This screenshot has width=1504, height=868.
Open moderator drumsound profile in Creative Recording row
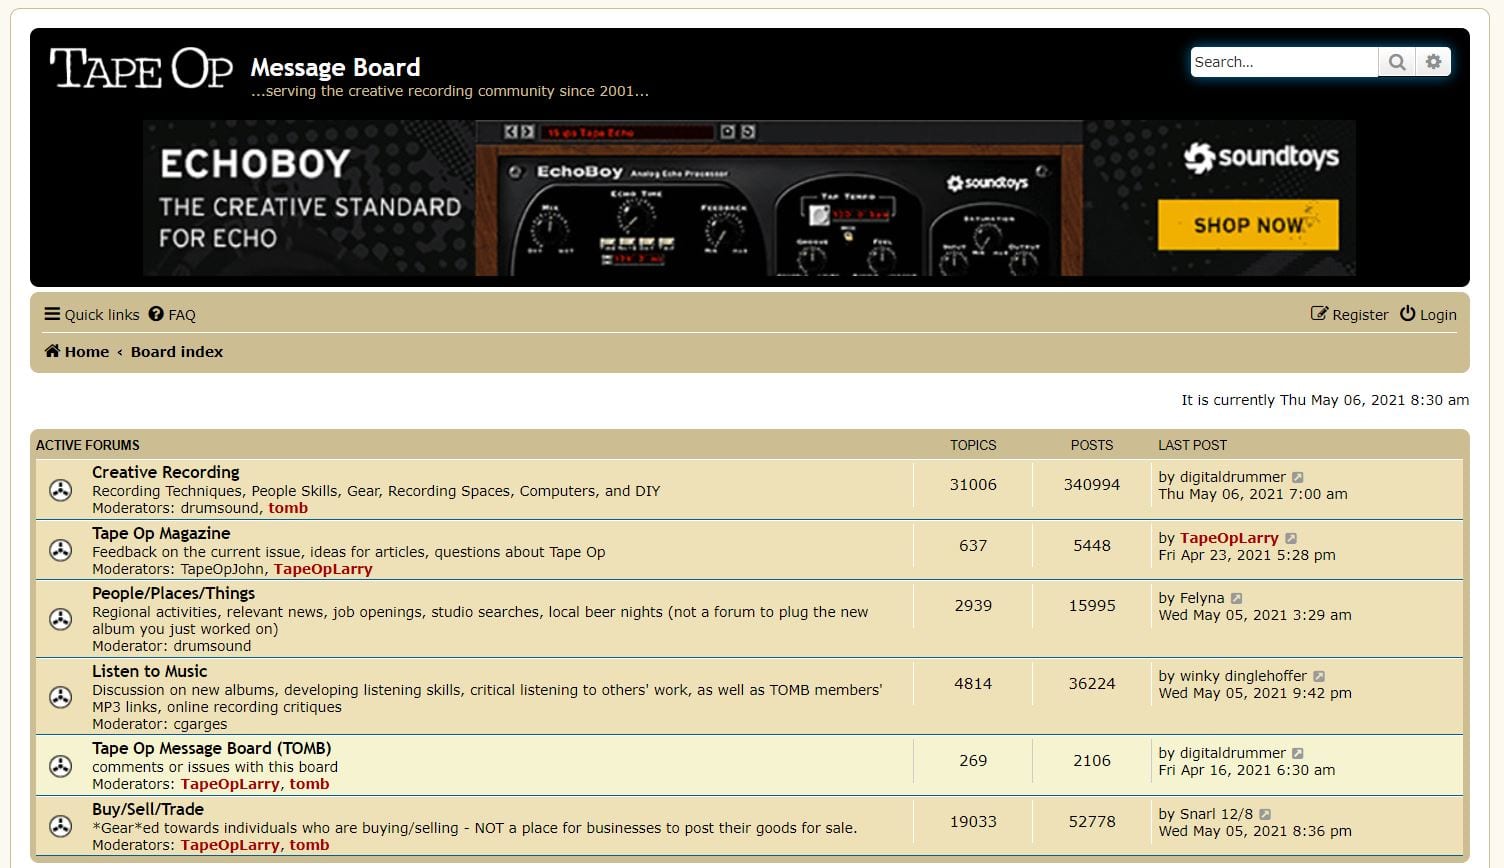pyautogui.click(x=221, y=508)
